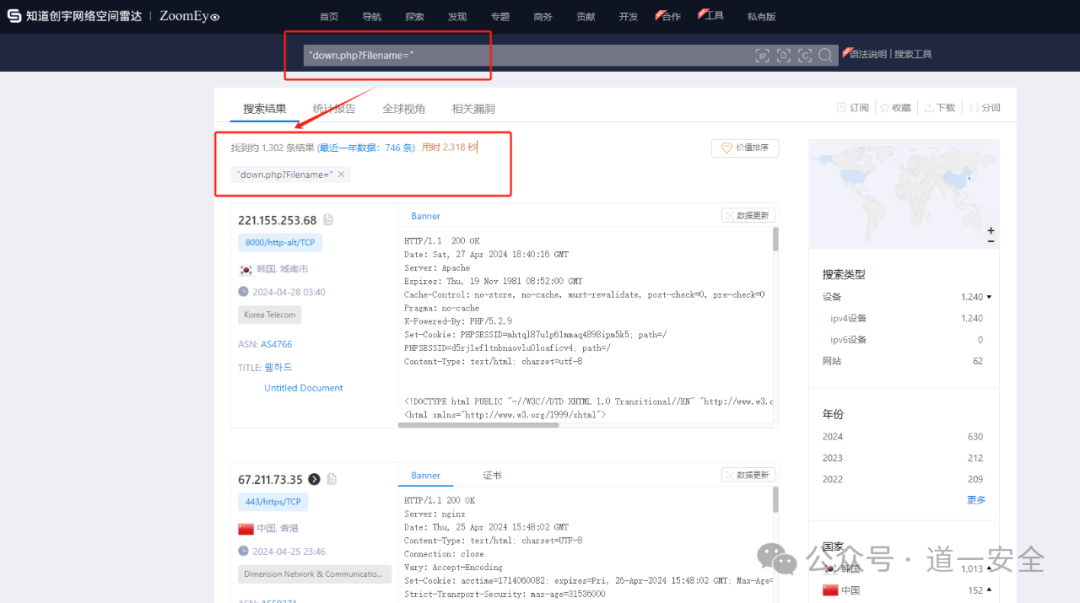Click the "down.php?Filename=" search input field
Viewport: 1080px width, 603px height.
click(527, 56)
